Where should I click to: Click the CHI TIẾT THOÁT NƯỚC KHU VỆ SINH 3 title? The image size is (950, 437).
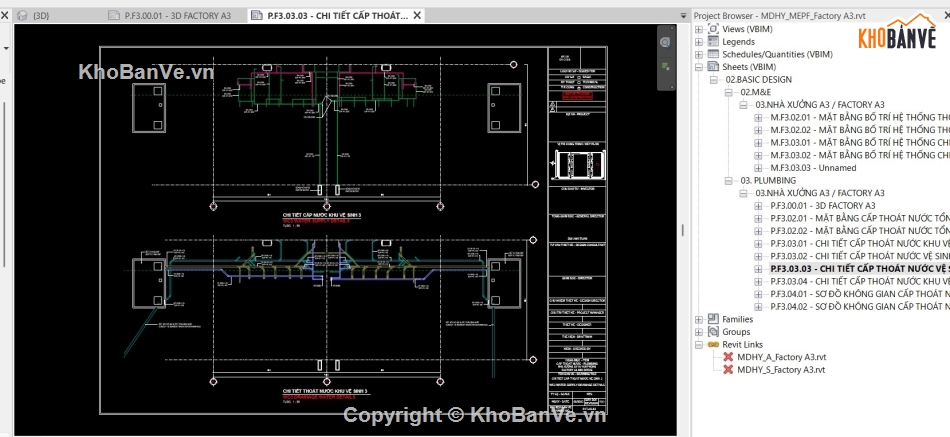pos(325,391)
